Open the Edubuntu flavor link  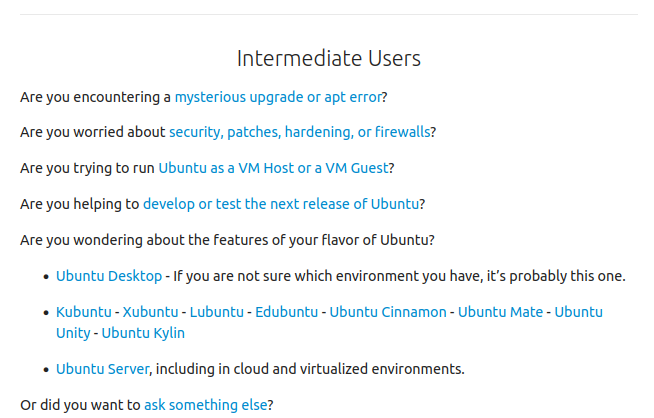pos(286,312)
